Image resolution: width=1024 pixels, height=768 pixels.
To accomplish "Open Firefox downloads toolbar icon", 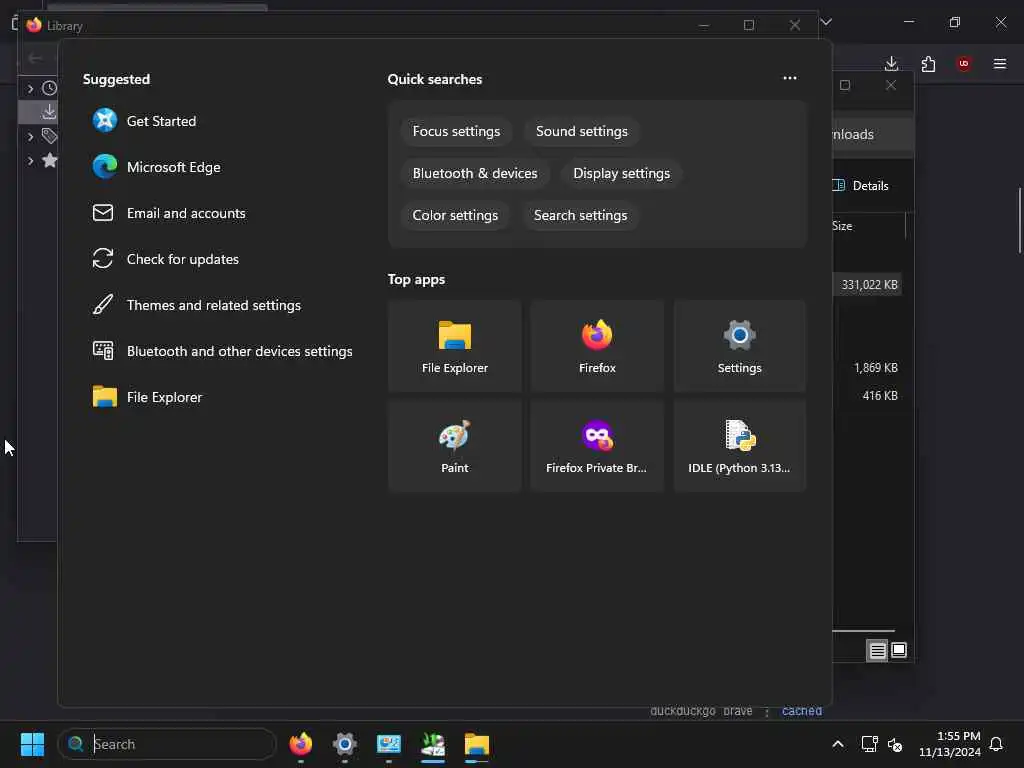I will pos(891,63).
